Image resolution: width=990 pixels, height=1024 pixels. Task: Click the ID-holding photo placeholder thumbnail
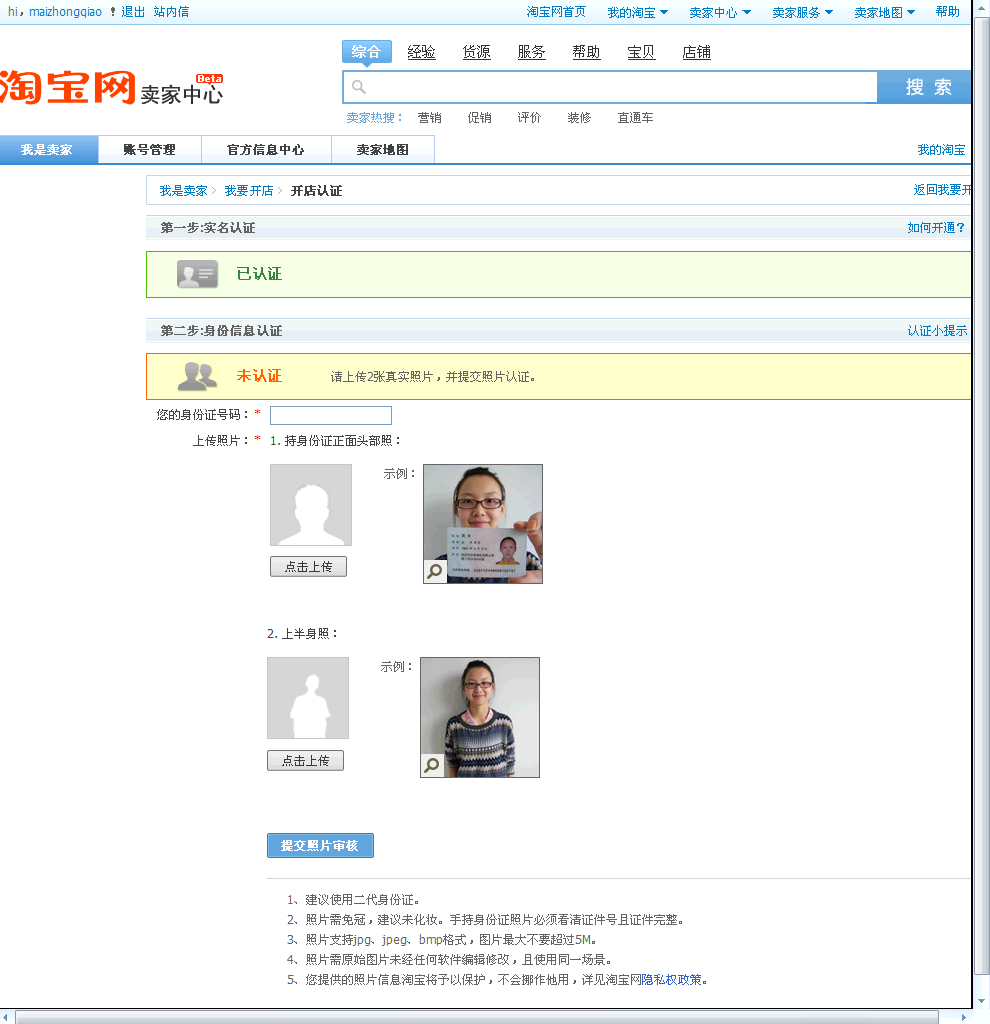coord(311,505)
